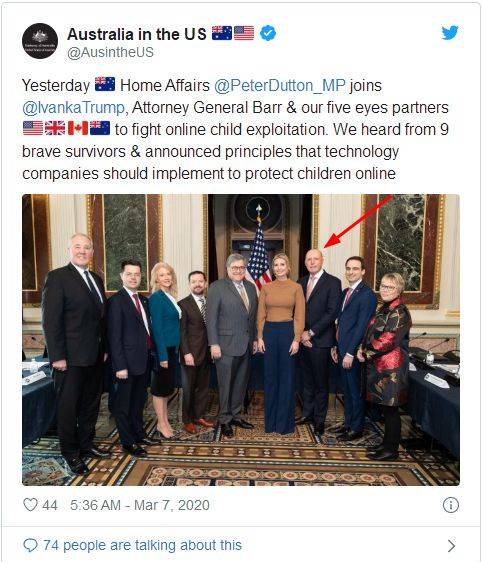Like the tweet with the heart icon
Screen dimensions: 483x562
coord(30,505)
